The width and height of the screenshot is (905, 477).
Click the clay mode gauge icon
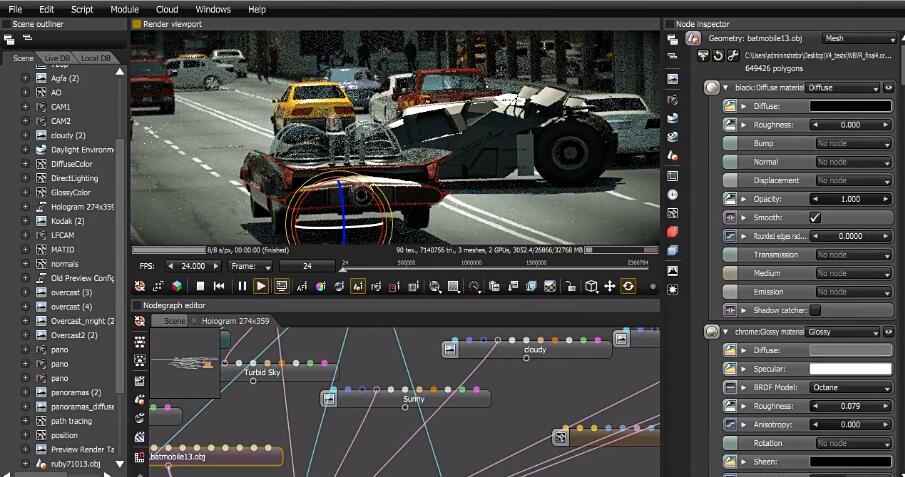point(474,286)
